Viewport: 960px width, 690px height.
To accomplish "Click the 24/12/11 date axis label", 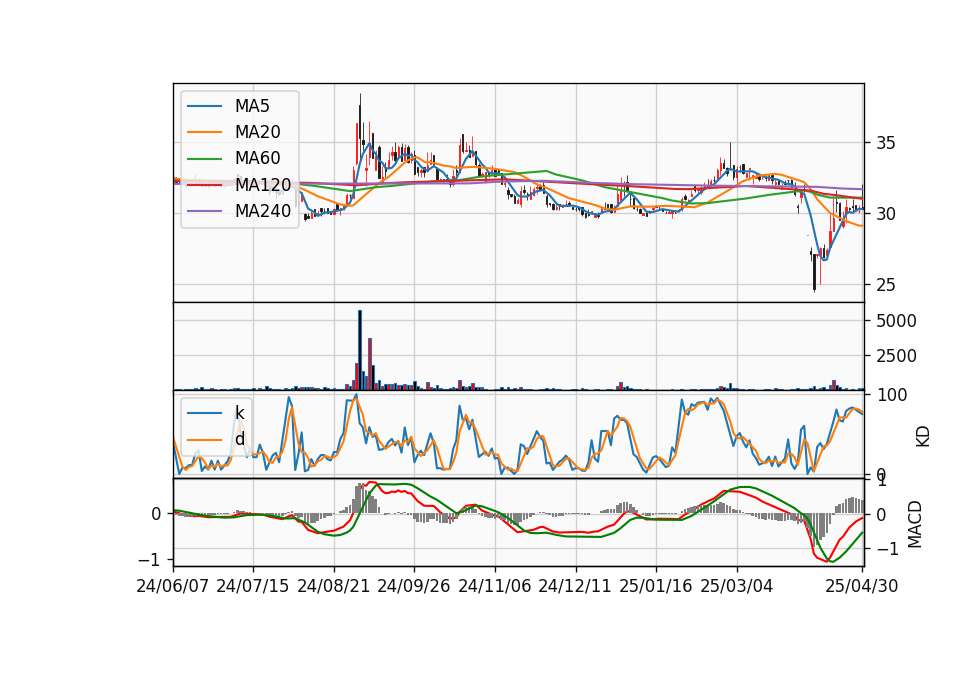I will point(574,586).
